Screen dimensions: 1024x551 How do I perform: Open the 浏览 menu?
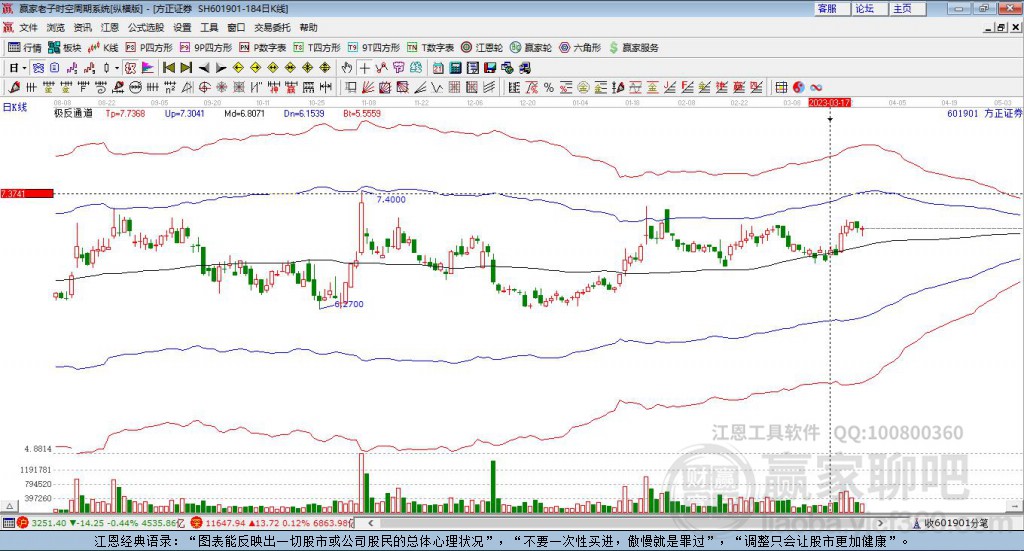[x=56, y=27]
